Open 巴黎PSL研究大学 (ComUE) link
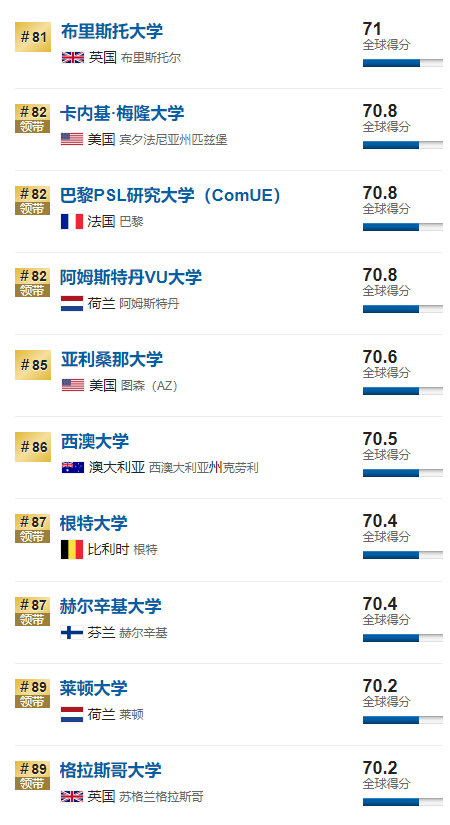The width and height of the screenshot is (450, 825). coord(170,195)
